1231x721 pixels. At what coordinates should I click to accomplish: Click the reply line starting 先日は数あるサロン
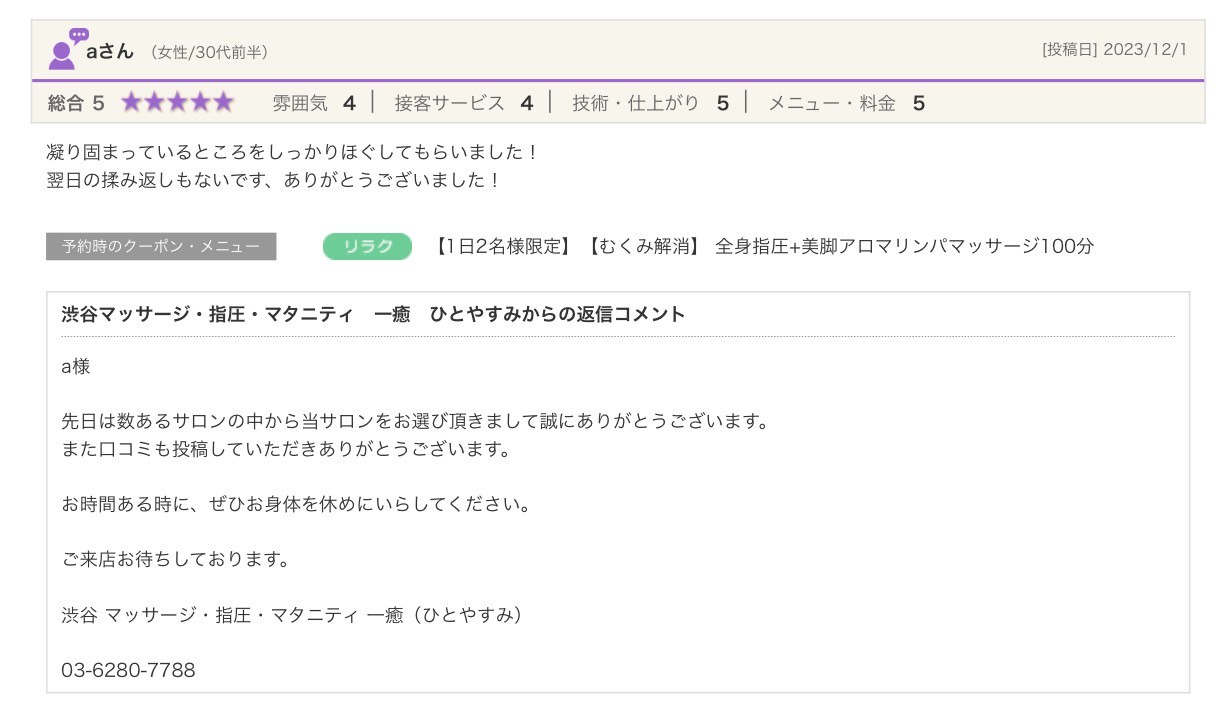pos(415,421)
